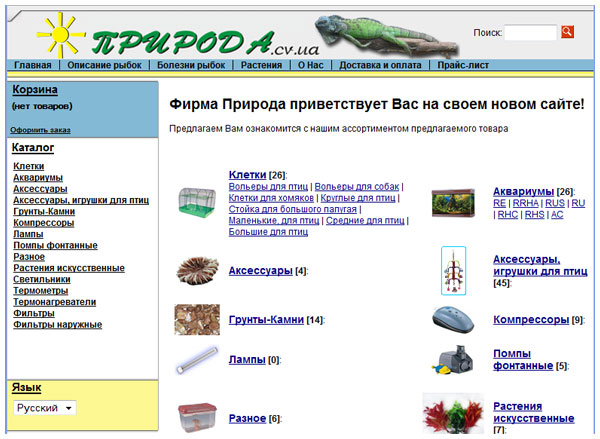Open the RUS aquarium subcategory
The height and width of the screenshot is (439, 600).
click(x=555, y=203)
